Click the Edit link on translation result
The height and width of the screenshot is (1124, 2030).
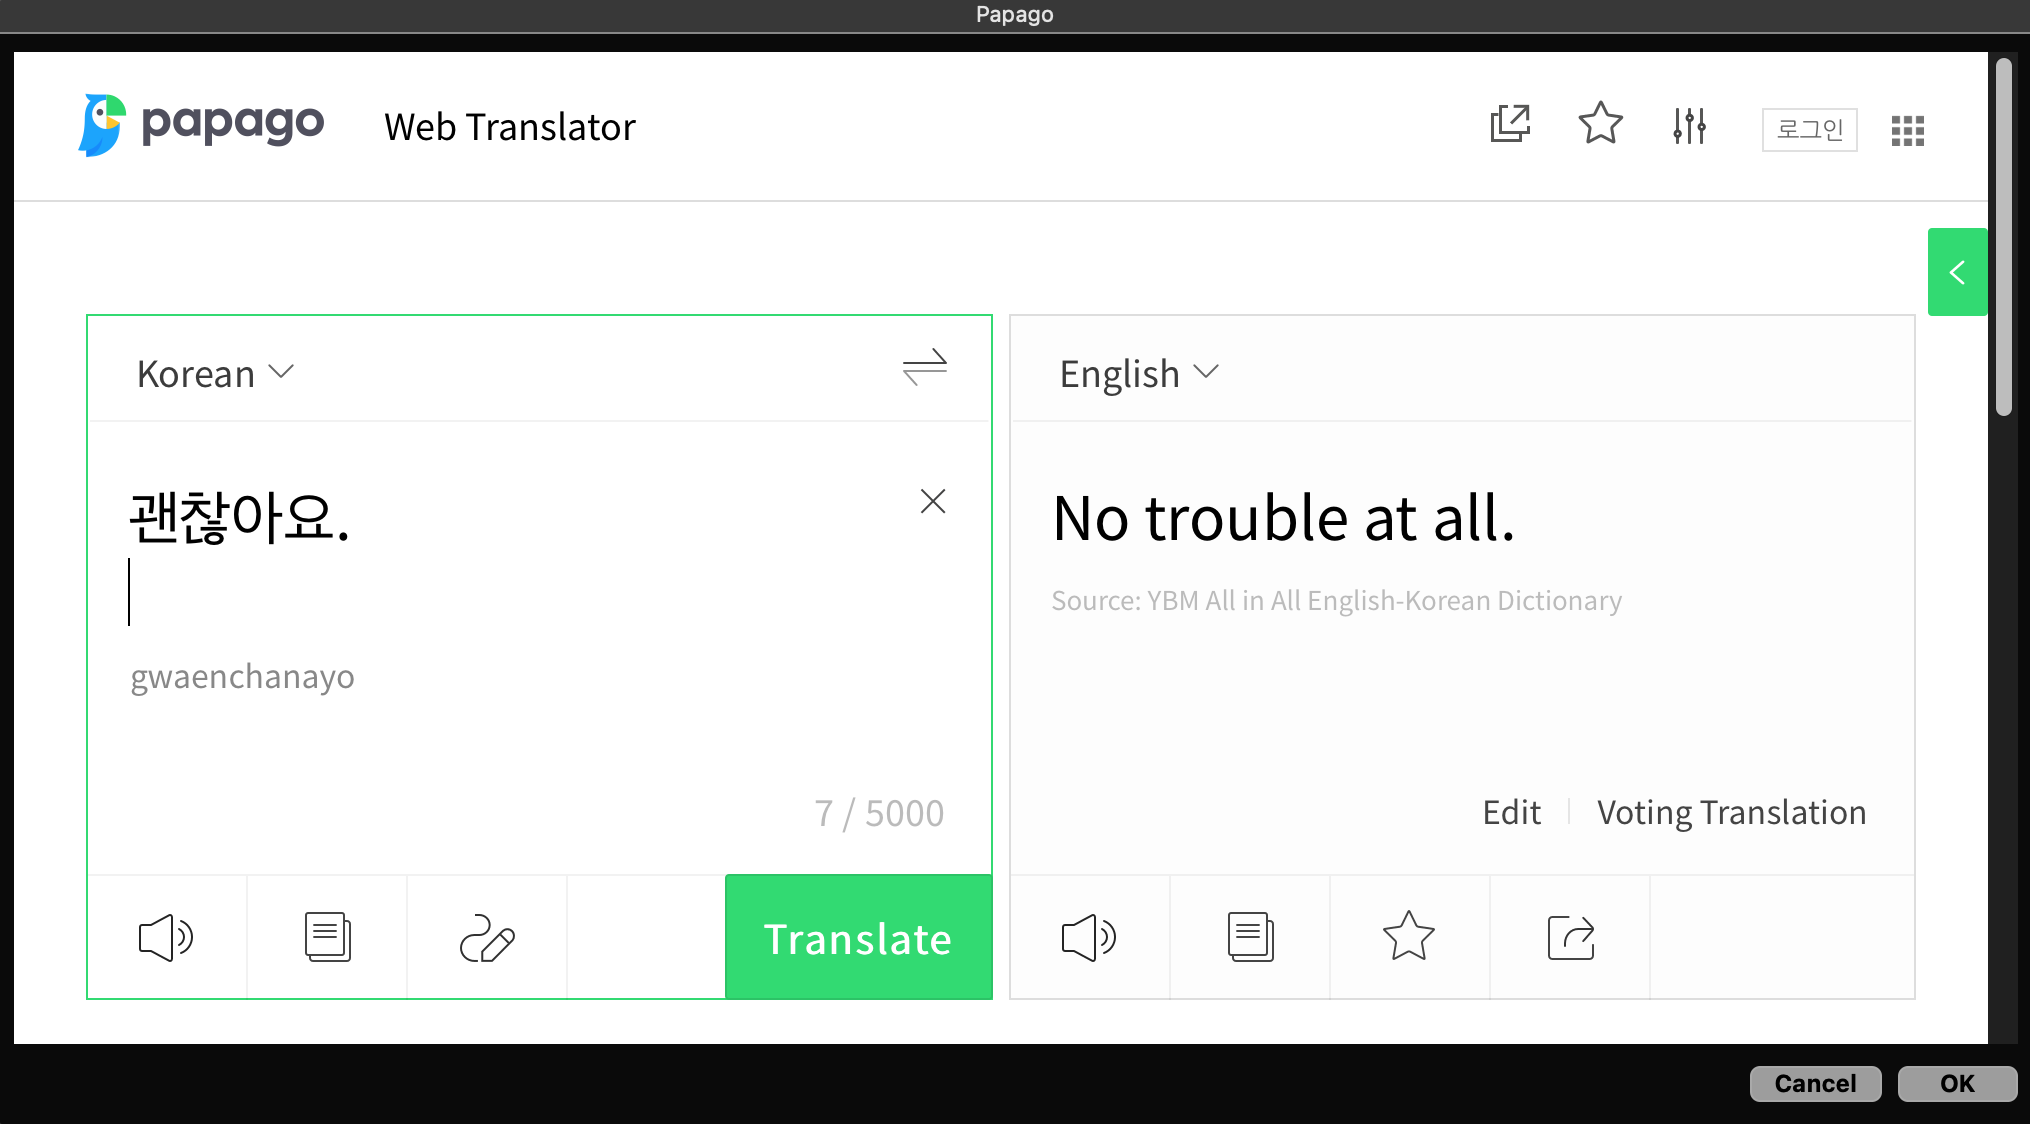coord(1512,813)
